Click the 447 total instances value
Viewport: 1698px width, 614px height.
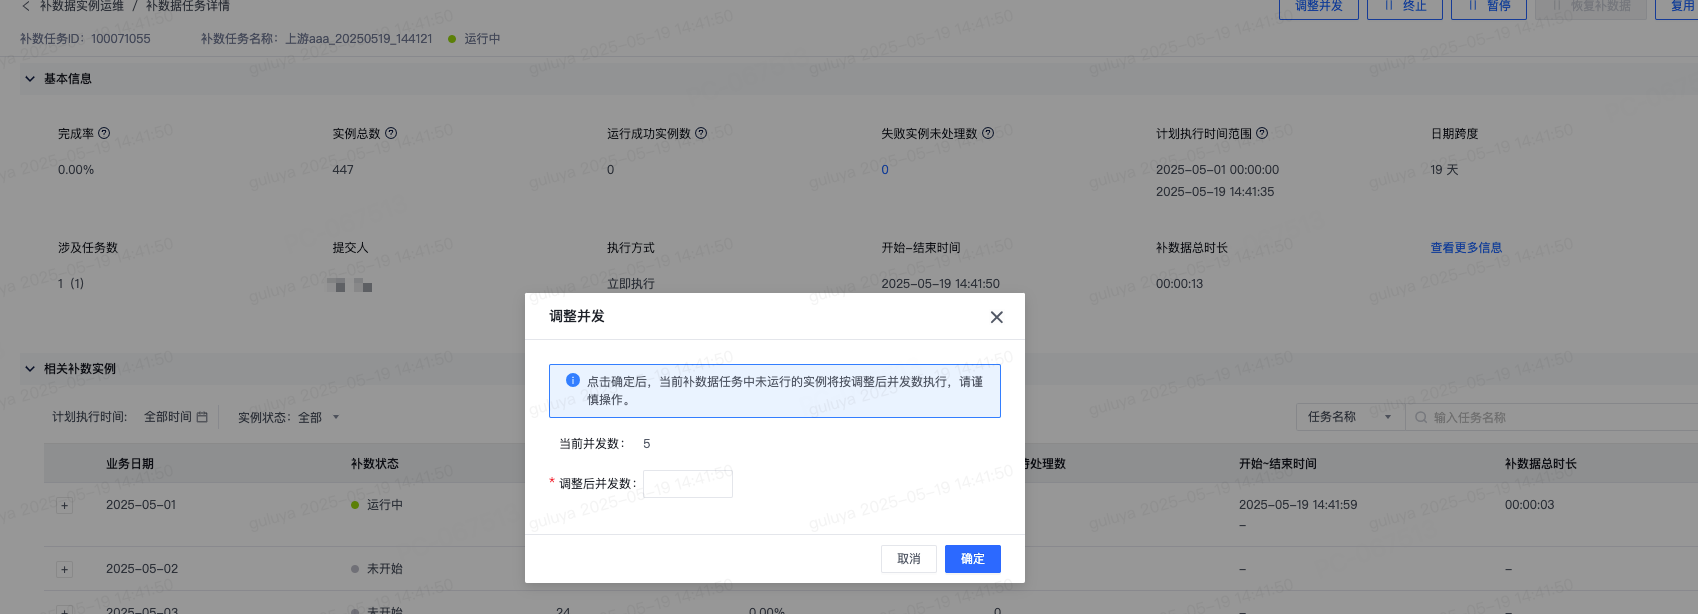343,170
